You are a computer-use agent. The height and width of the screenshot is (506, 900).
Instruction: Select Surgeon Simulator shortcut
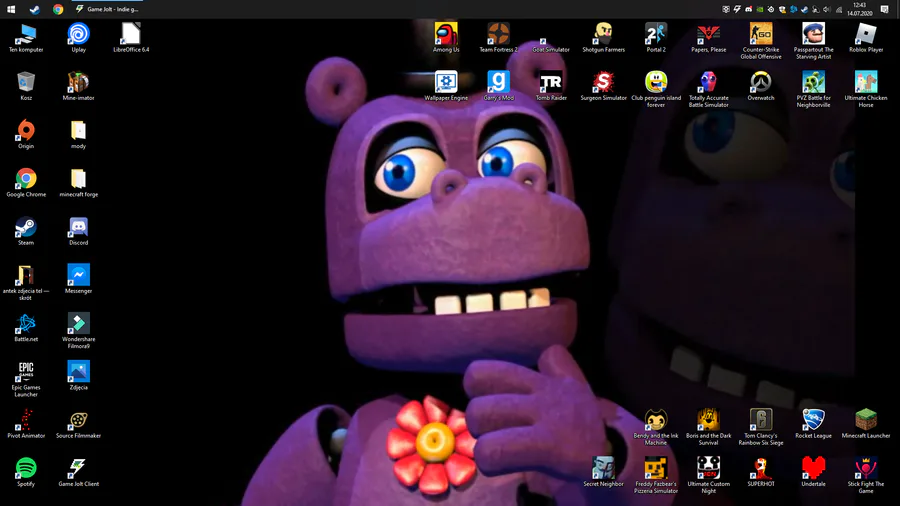(603, 86)
